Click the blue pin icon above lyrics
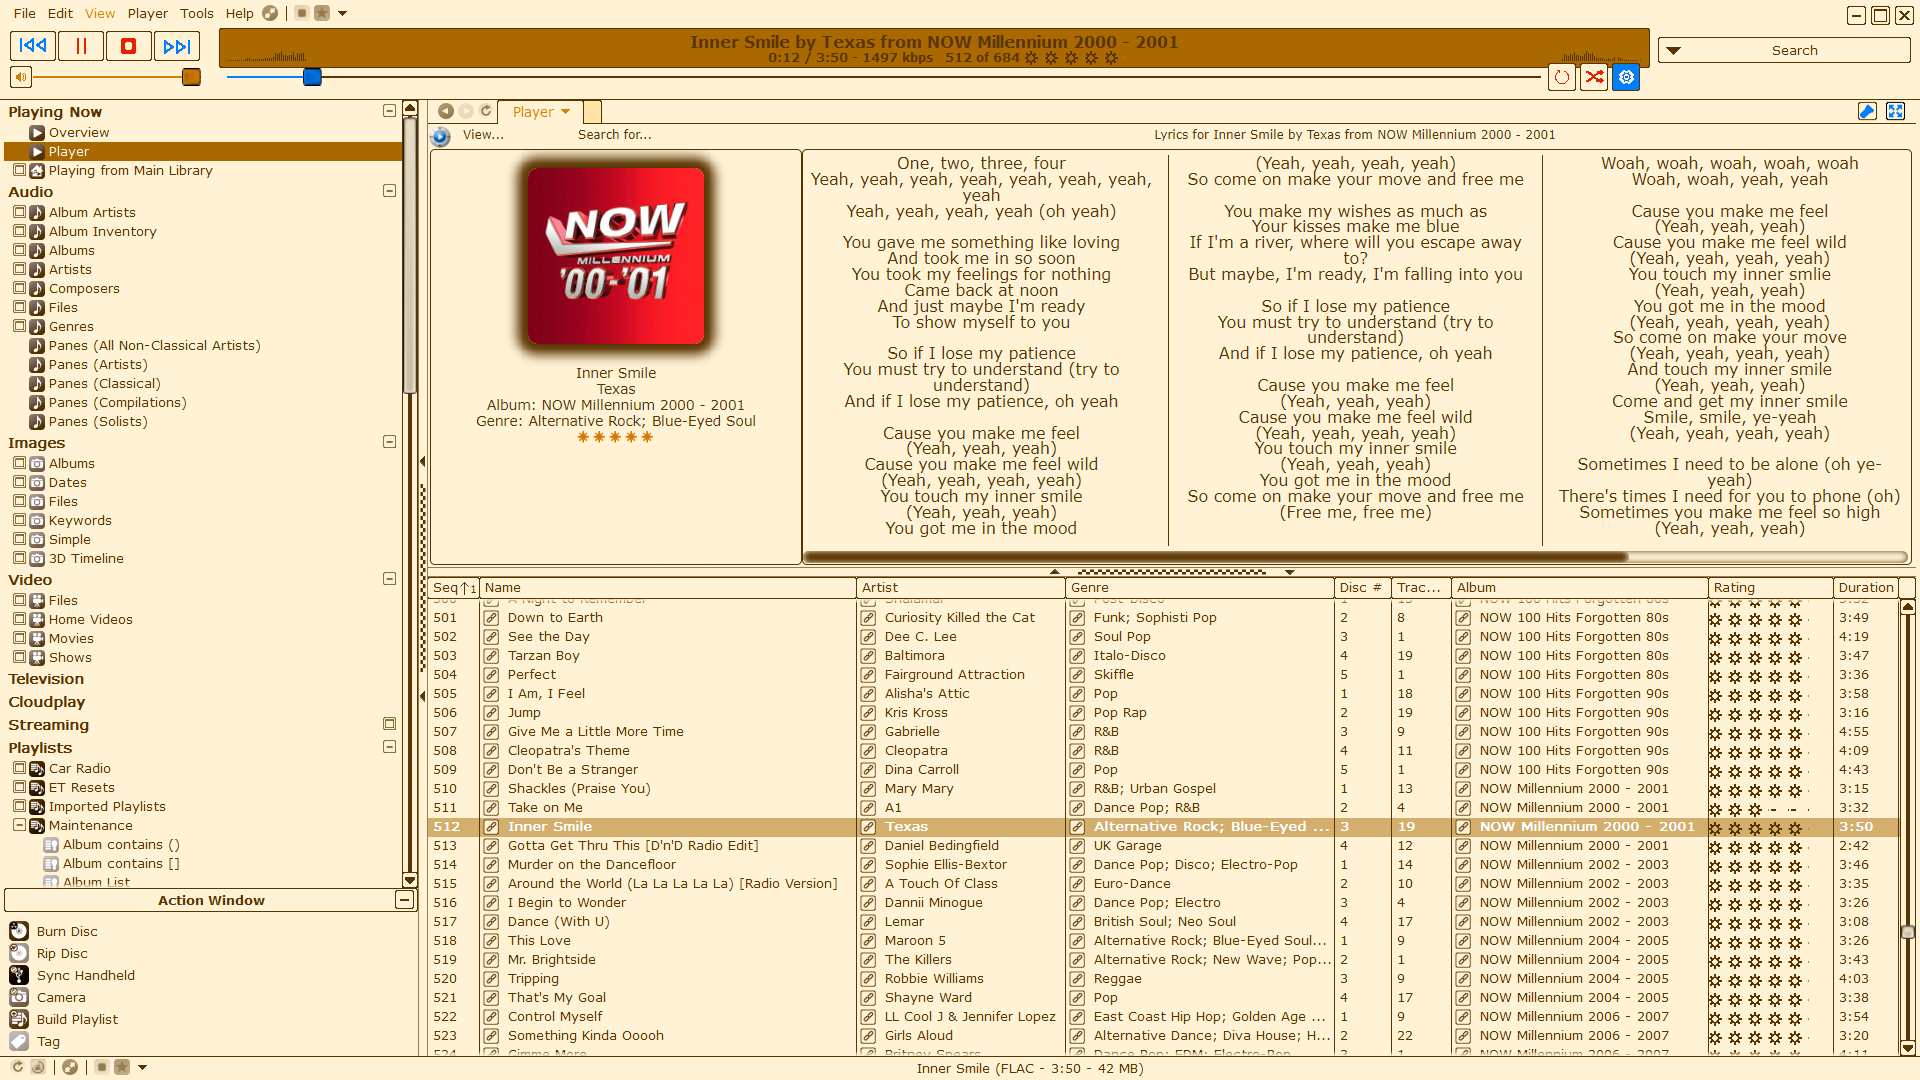Screen dimensions: 1920x1080 click(x=1867, y=111)
